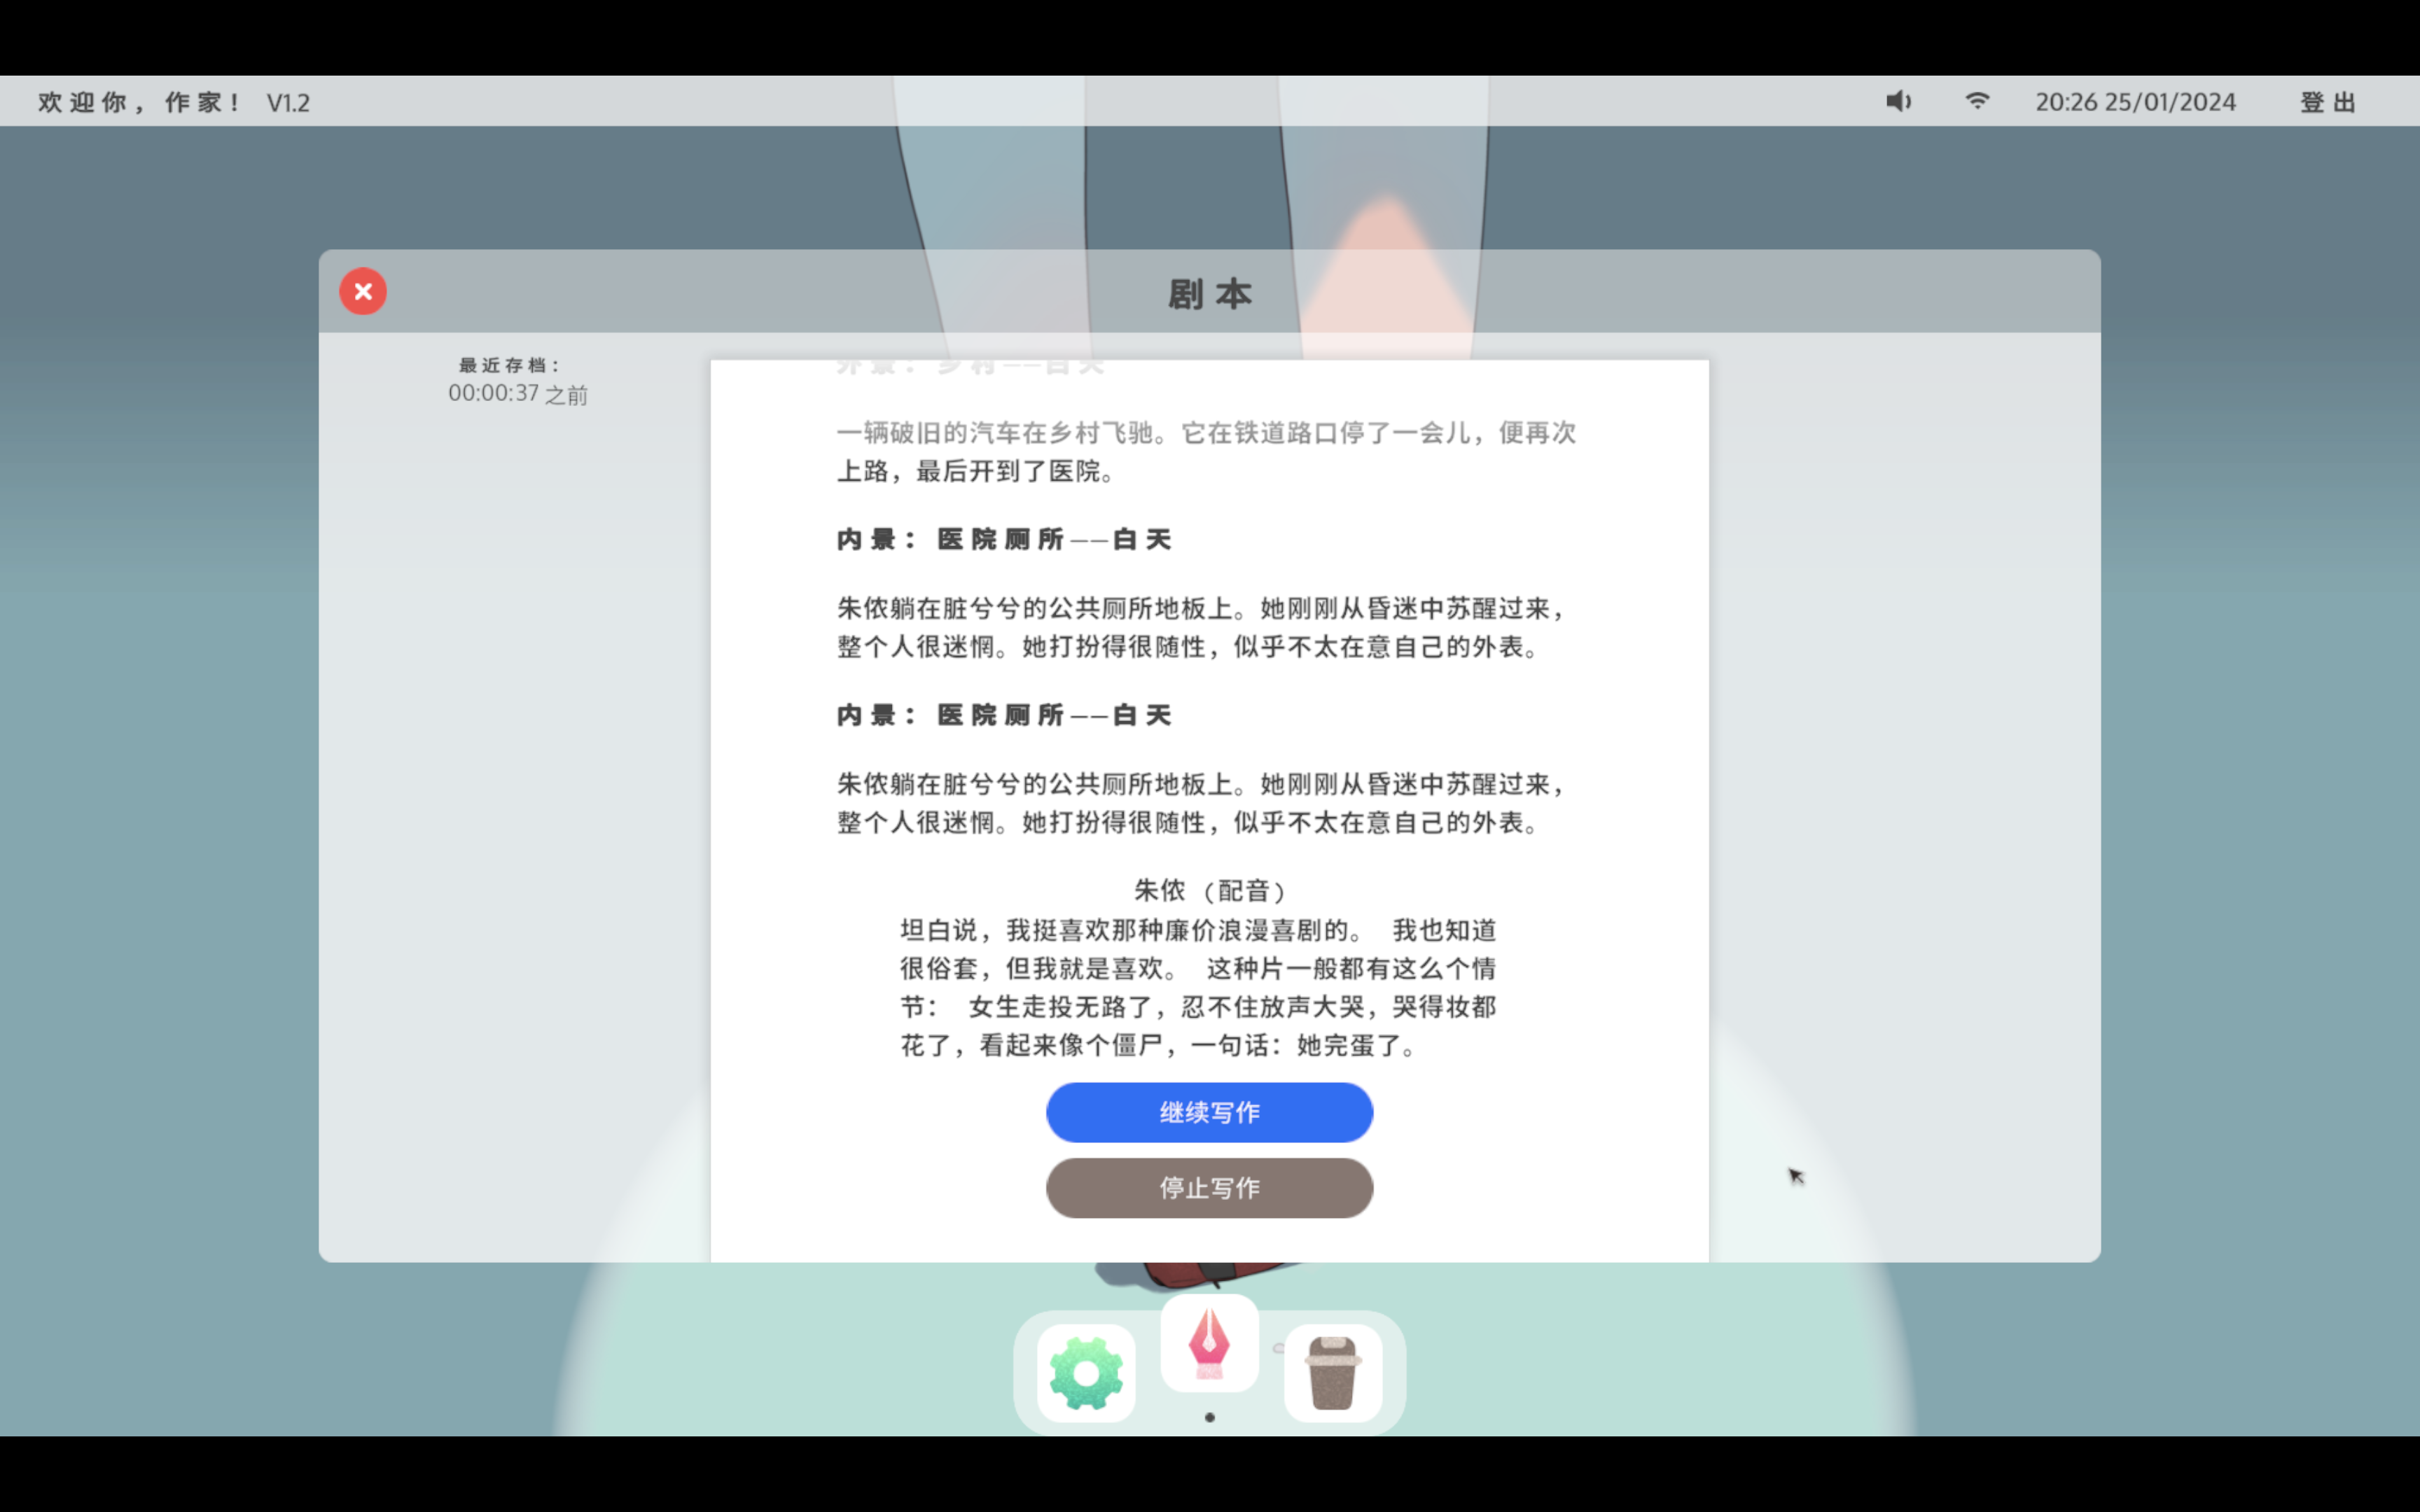Click dialogue line starting 很俗套，但我就是喜欢

(x=1198, y=968)
